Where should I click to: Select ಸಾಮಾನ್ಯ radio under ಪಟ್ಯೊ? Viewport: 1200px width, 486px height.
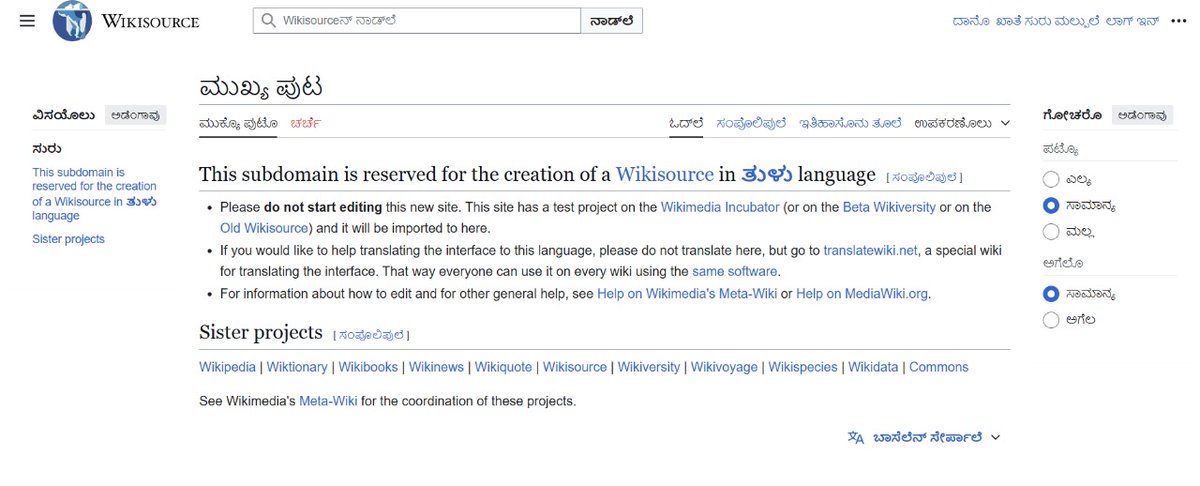(1050, 206)
